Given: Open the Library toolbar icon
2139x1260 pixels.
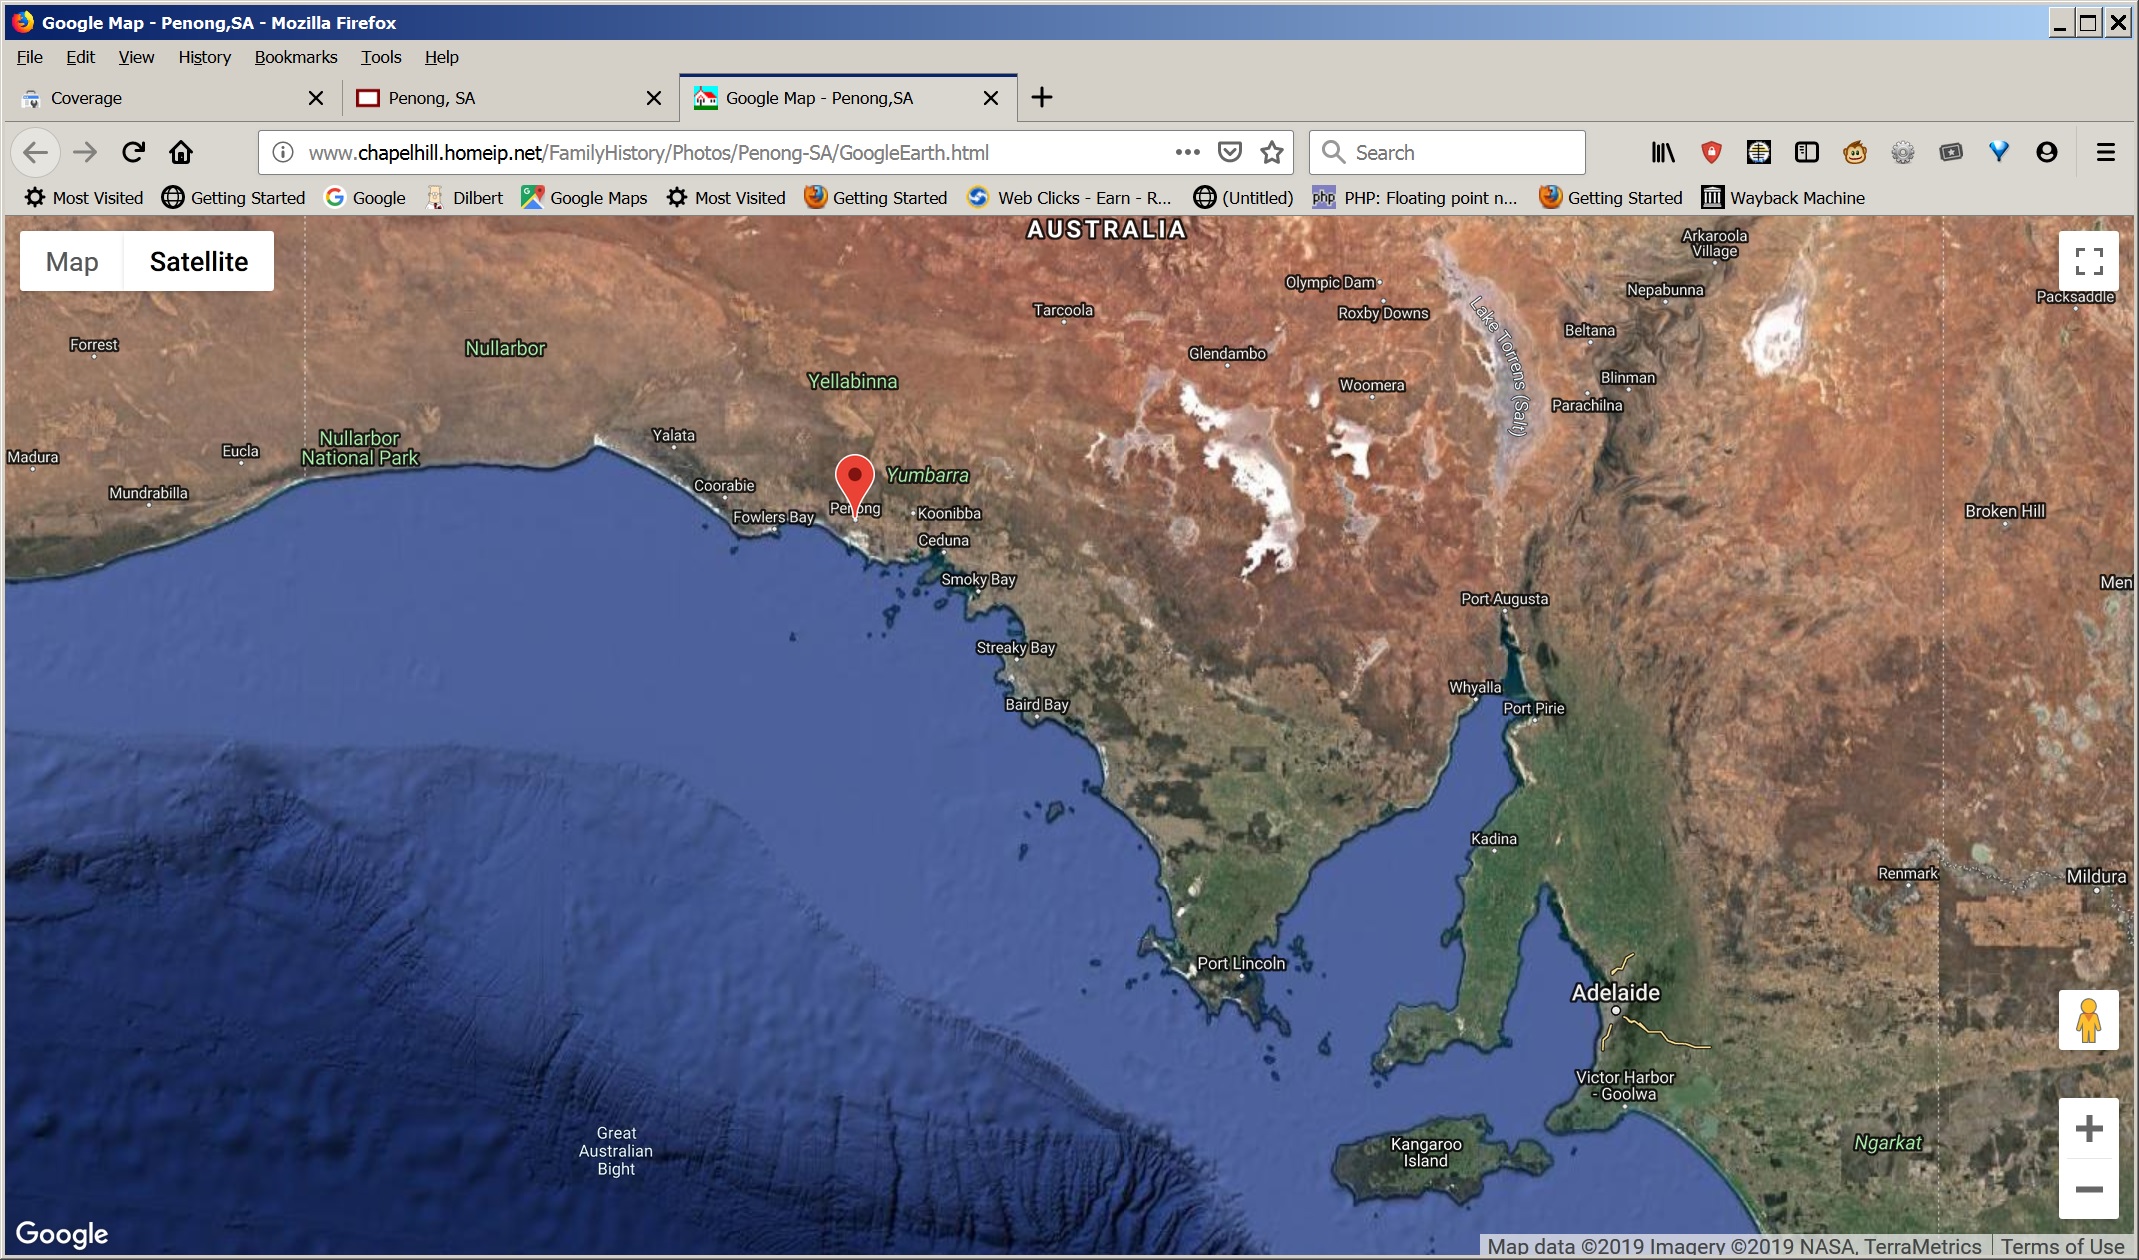Looking at the screenshot, I should tap(1662, 152).
